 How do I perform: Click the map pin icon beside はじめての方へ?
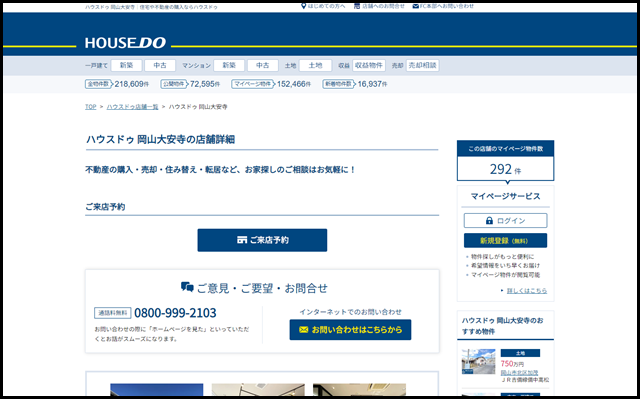[303, 6]
